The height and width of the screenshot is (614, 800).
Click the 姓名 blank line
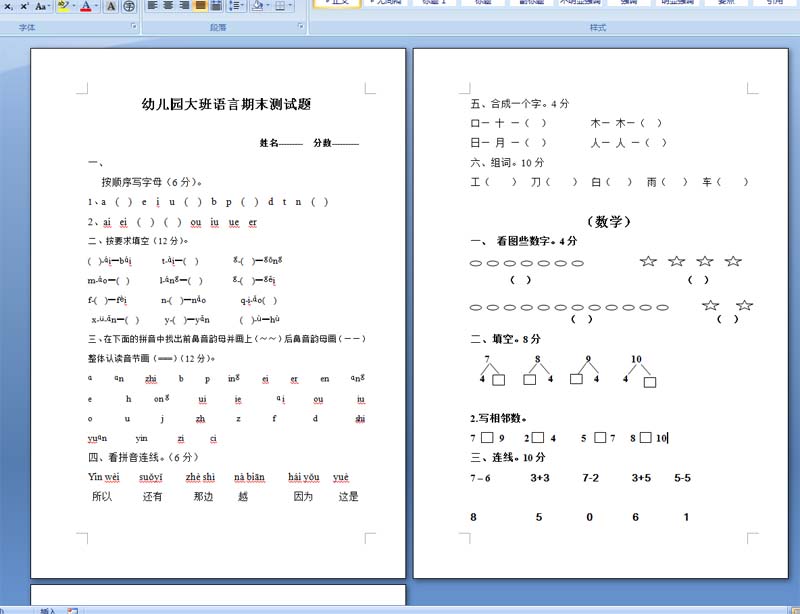(291, 143)
